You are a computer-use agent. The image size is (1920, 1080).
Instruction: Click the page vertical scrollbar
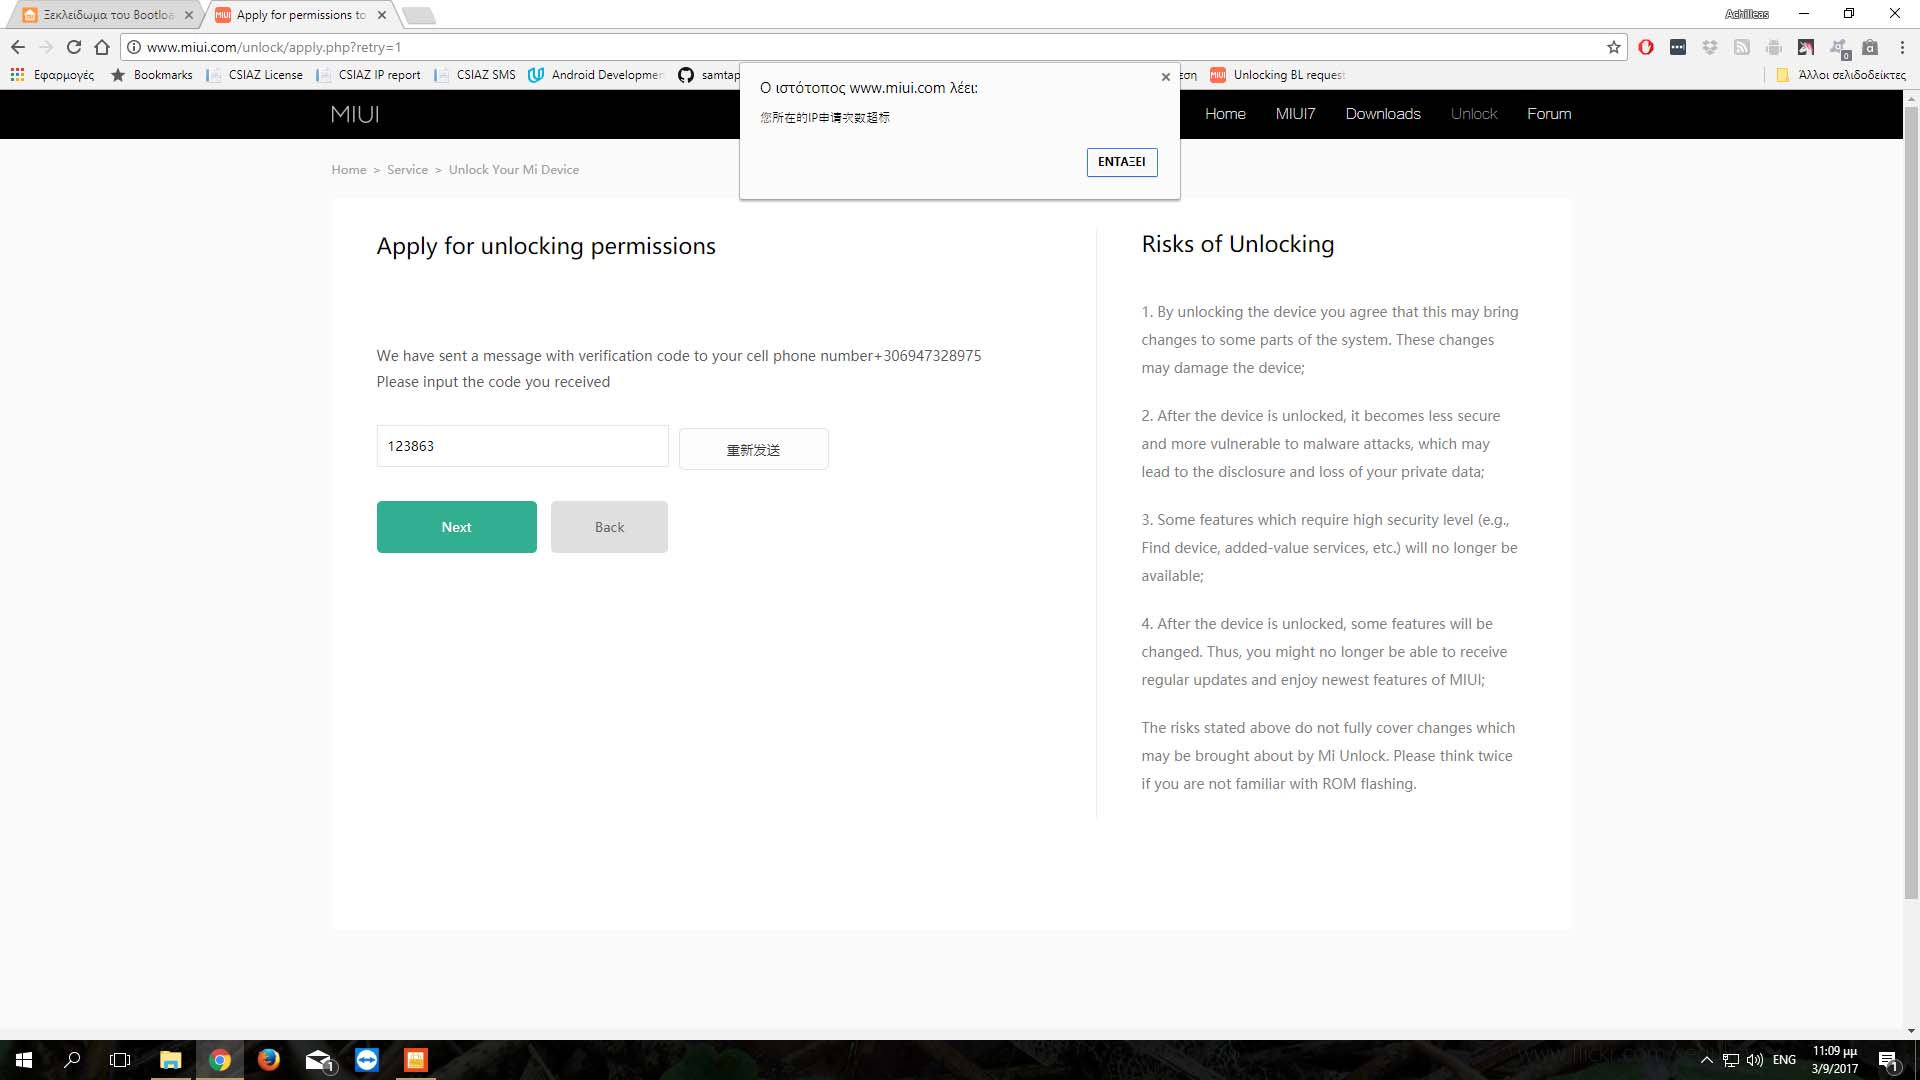(x=1911, y=500)
